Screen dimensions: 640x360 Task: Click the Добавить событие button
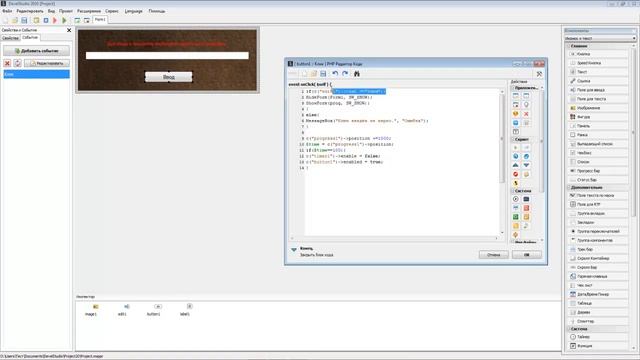coord(36,51)
